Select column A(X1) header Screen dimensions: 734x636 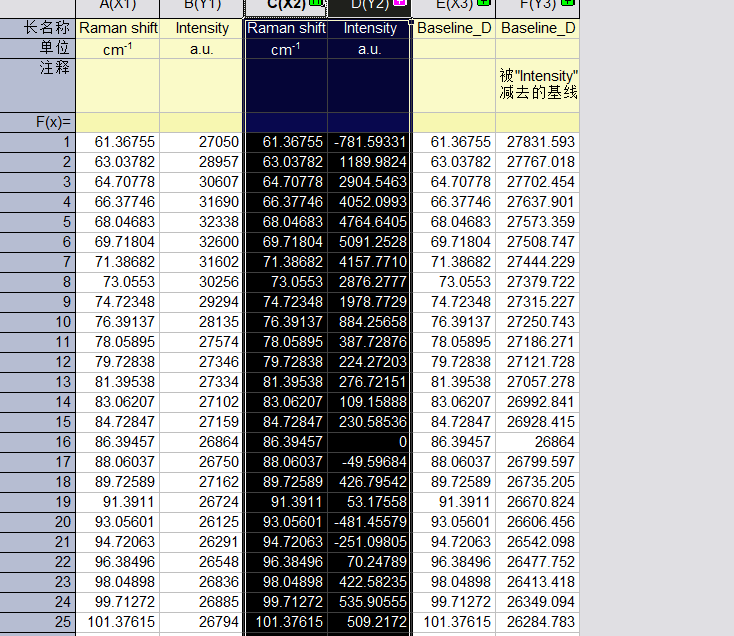117,7
